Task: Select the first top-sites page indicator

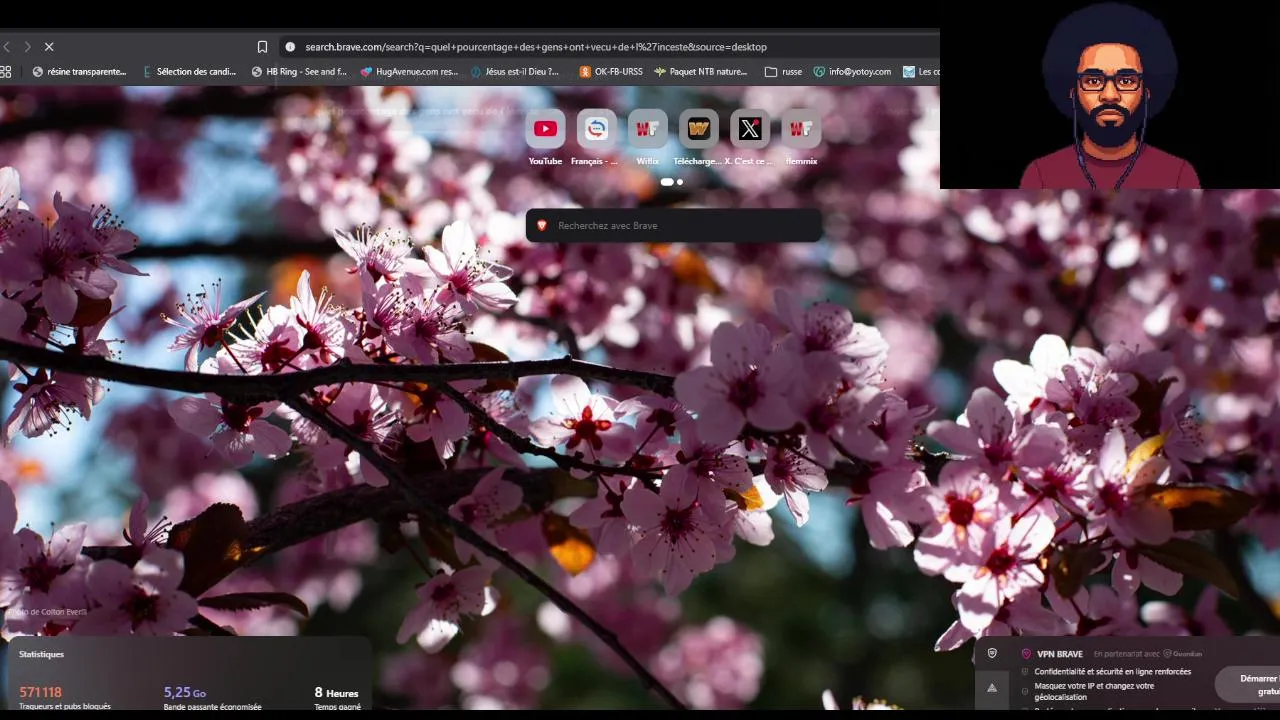Action: pyautogui.click(x=667, y=182)
